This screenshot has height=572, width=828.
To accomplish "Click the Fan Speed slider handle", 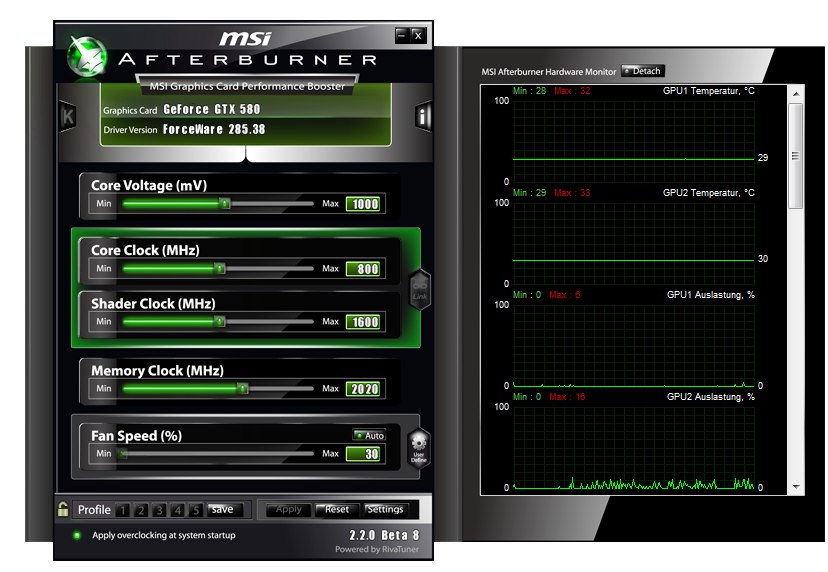I will (123, 453).
